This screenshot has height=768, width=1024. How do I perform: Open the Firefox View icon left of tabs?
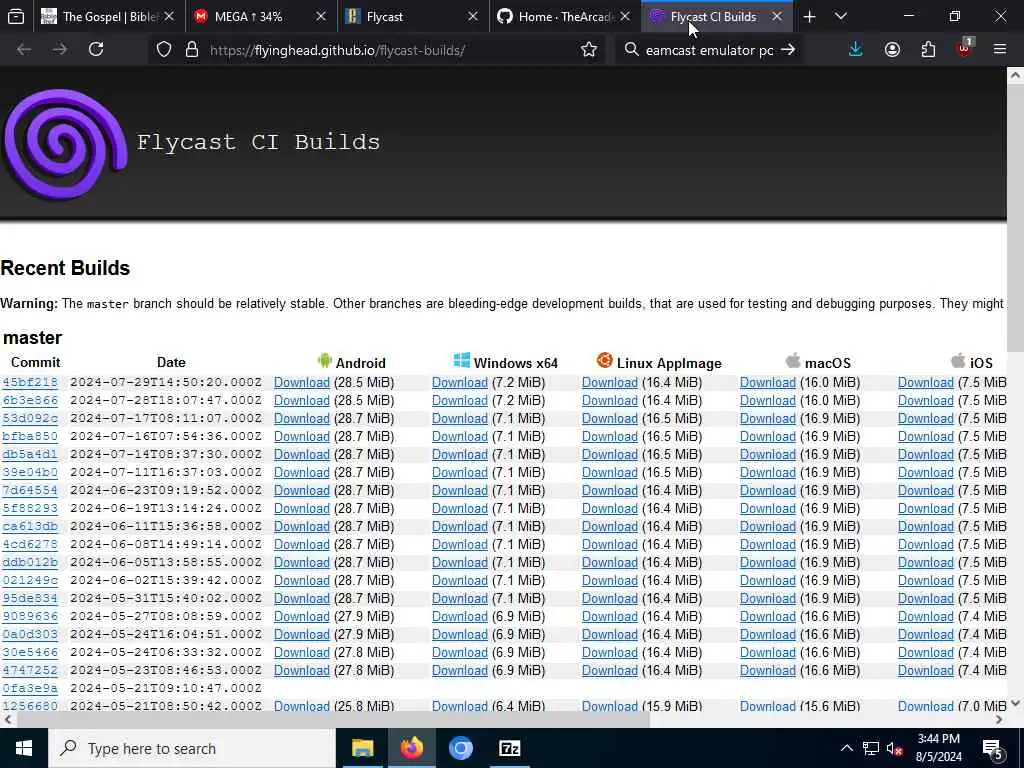16,17
